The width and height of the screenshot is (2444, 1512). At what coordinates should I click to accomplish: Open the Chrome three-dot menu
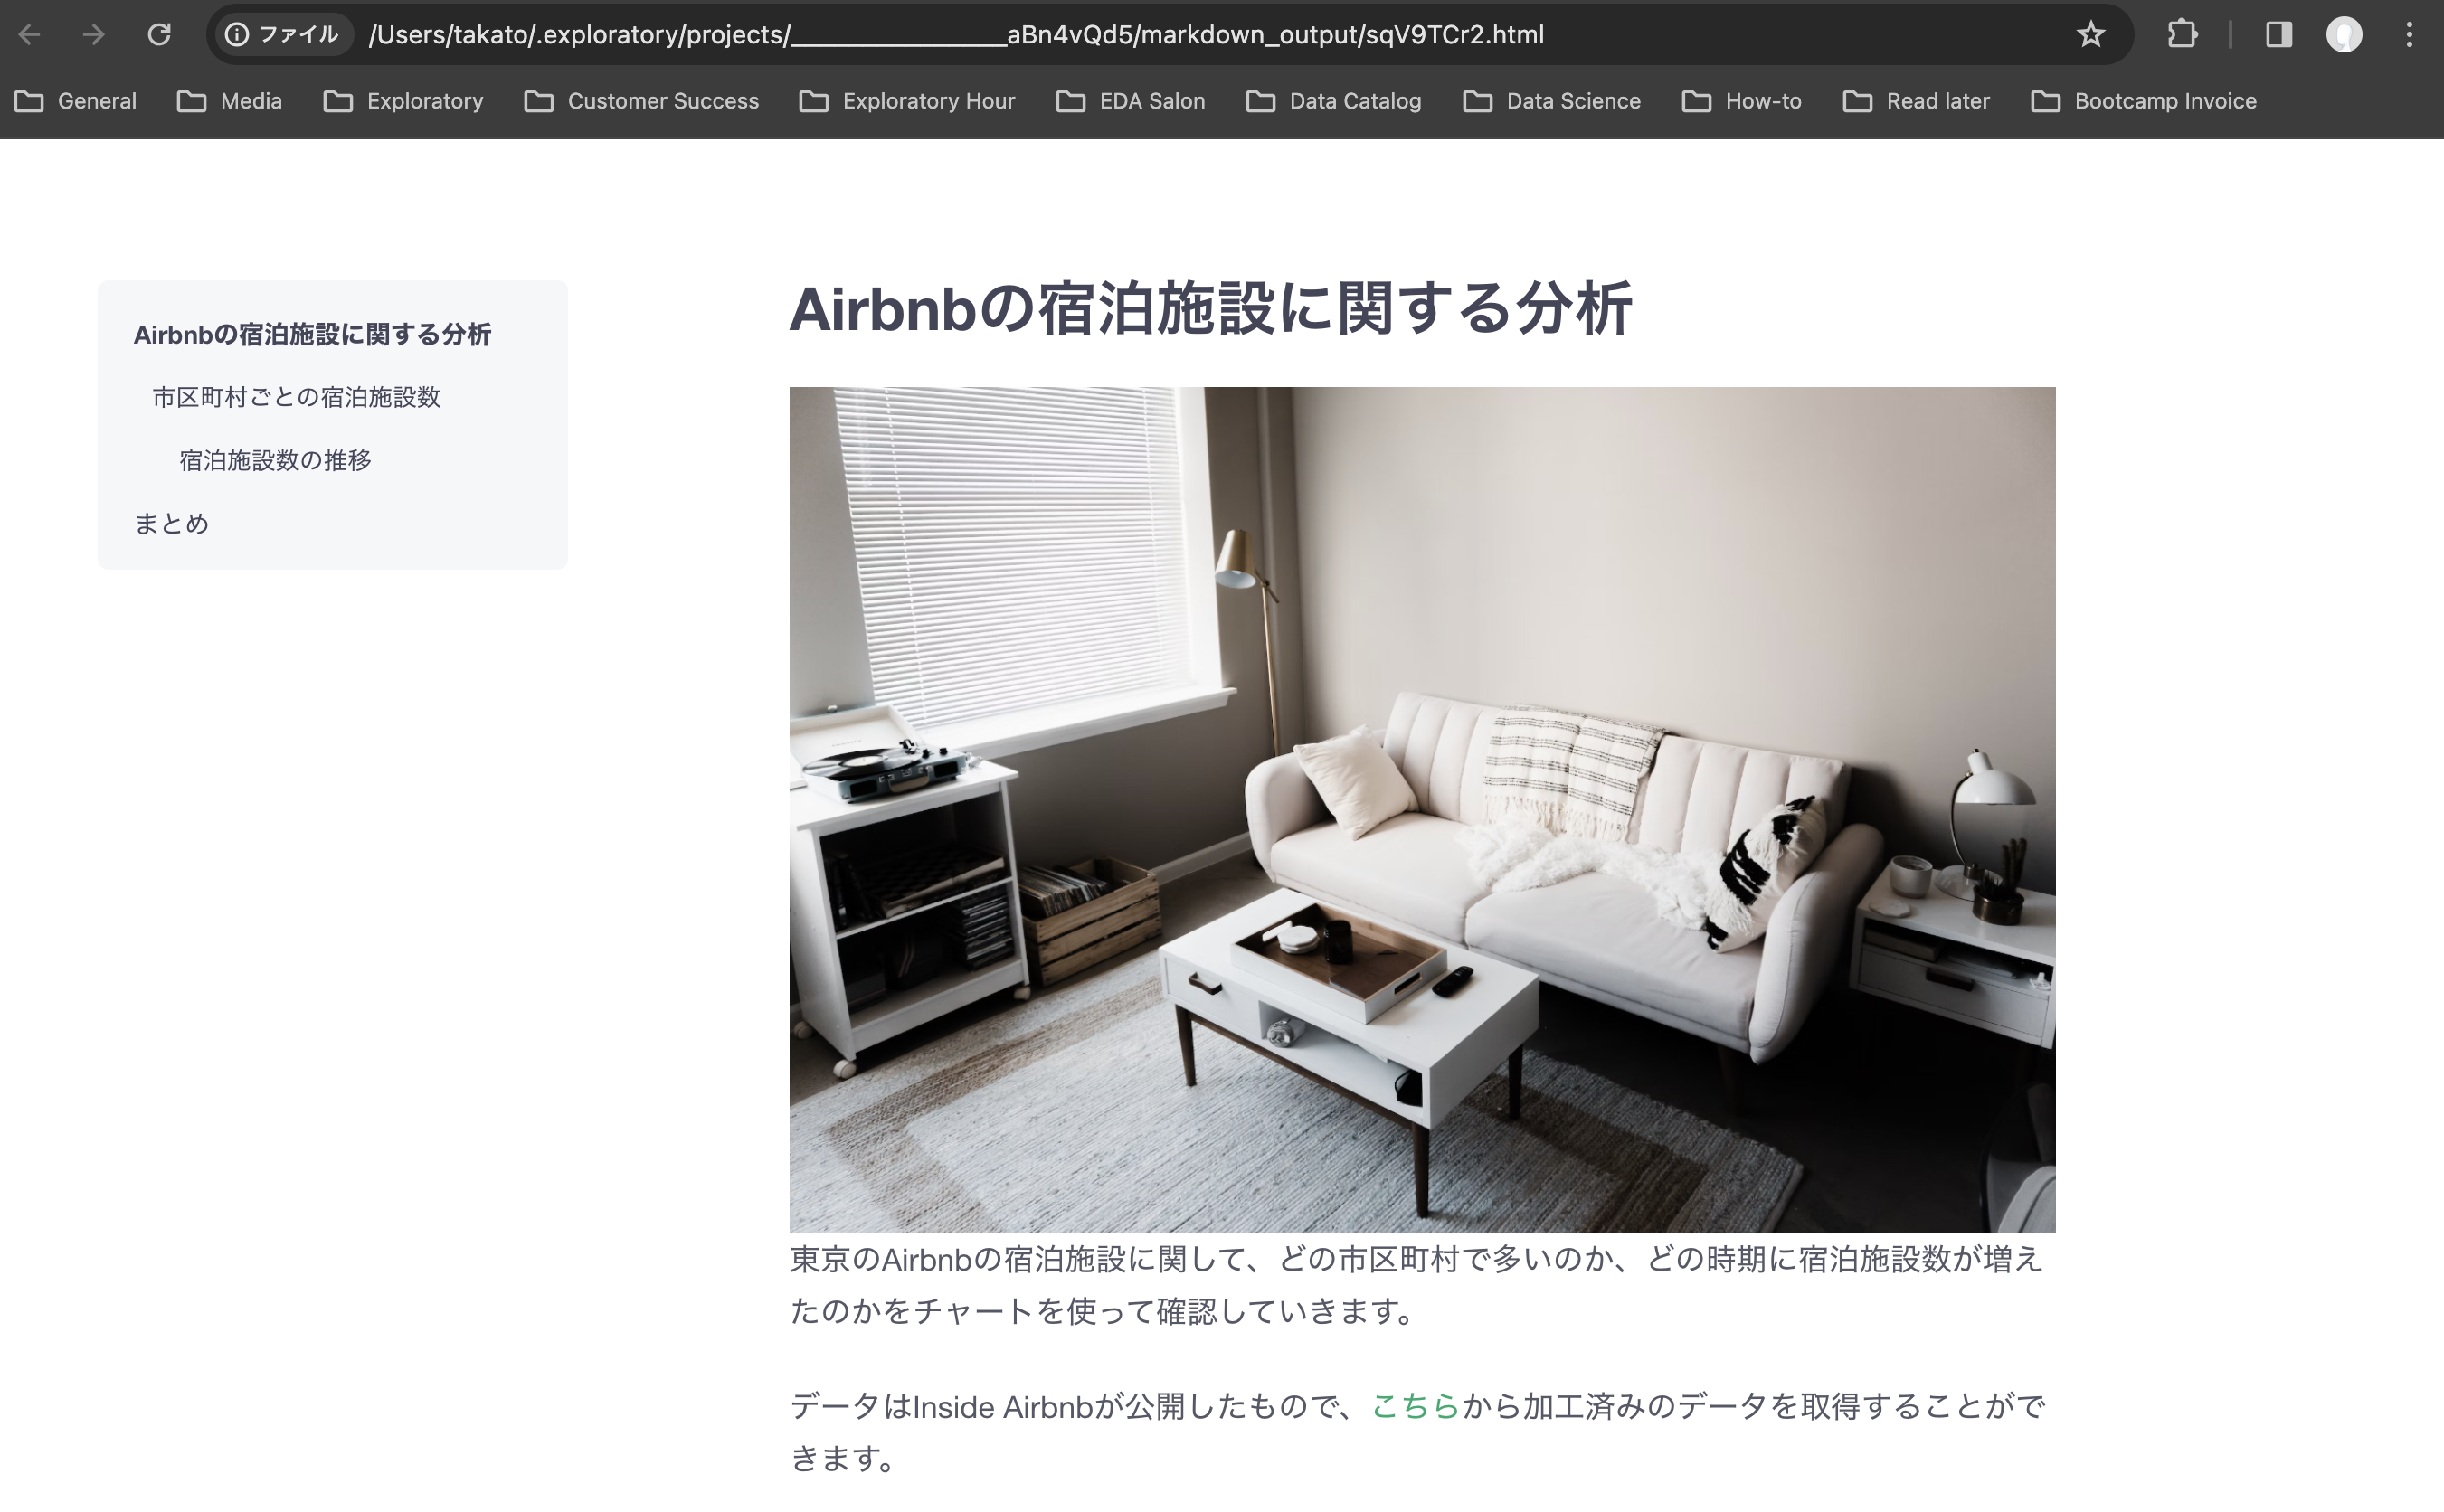2409,35
